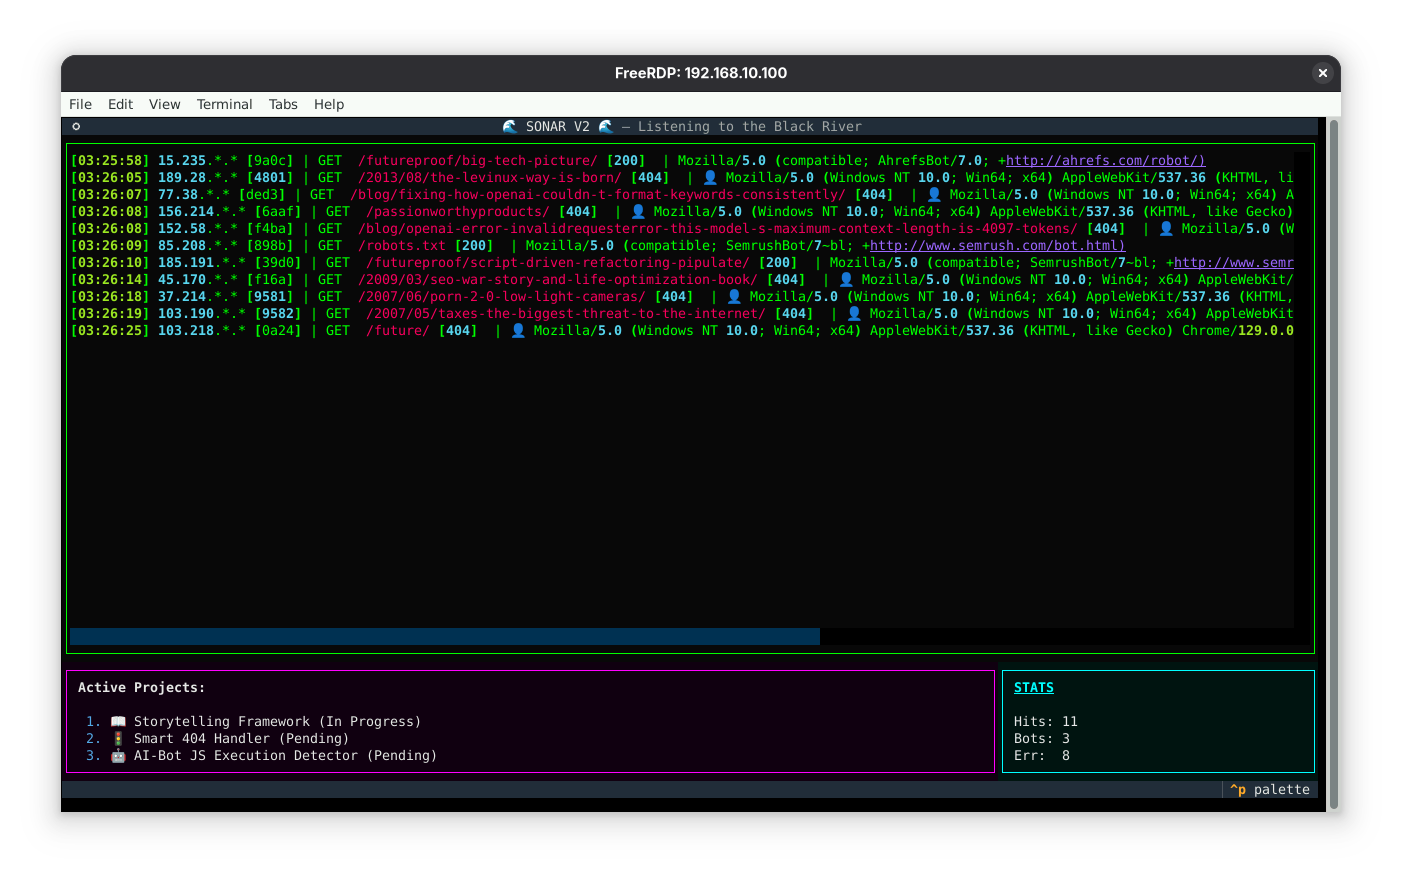The image size is (1402, 879).
Task: Select 'Smart 404 Handler (Pending)' project
Action: (x=242, y=738)
